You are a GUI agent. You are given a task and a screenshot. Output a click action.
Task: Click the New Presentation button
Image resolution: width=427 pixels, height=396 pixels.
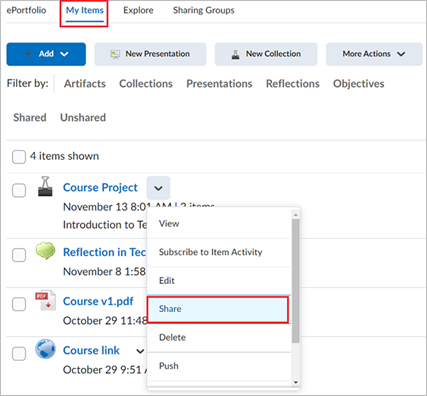tap(150, 54)
